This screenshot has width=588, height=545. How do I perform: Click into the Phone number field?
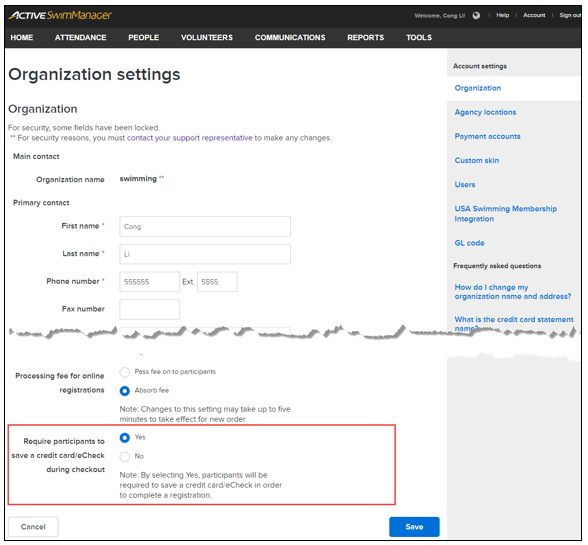click(150, 282)
